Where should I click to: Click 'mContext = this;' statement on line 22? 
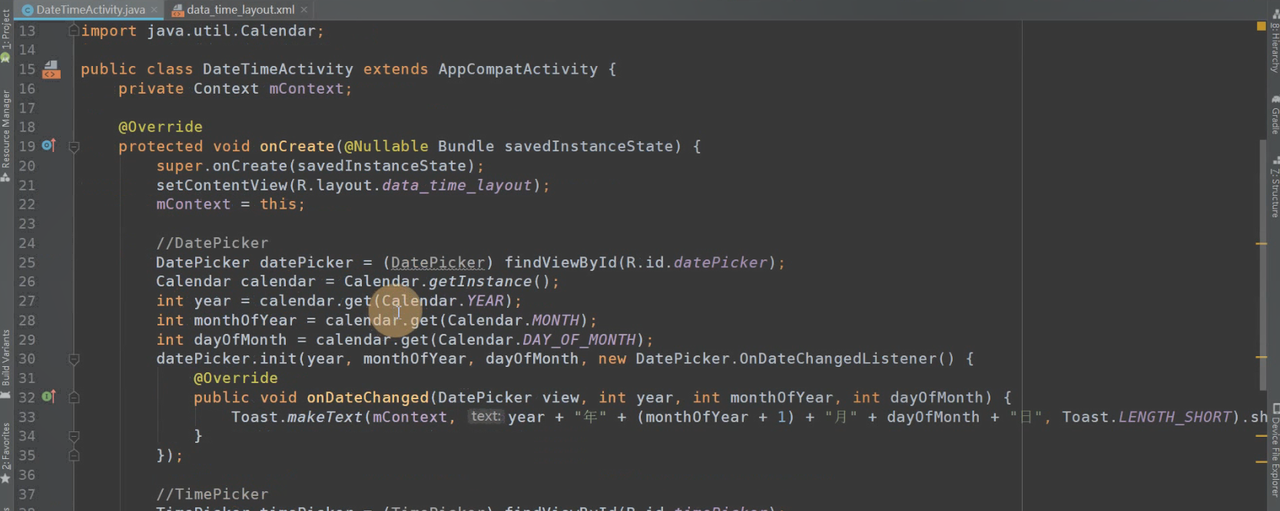point(231,205)
